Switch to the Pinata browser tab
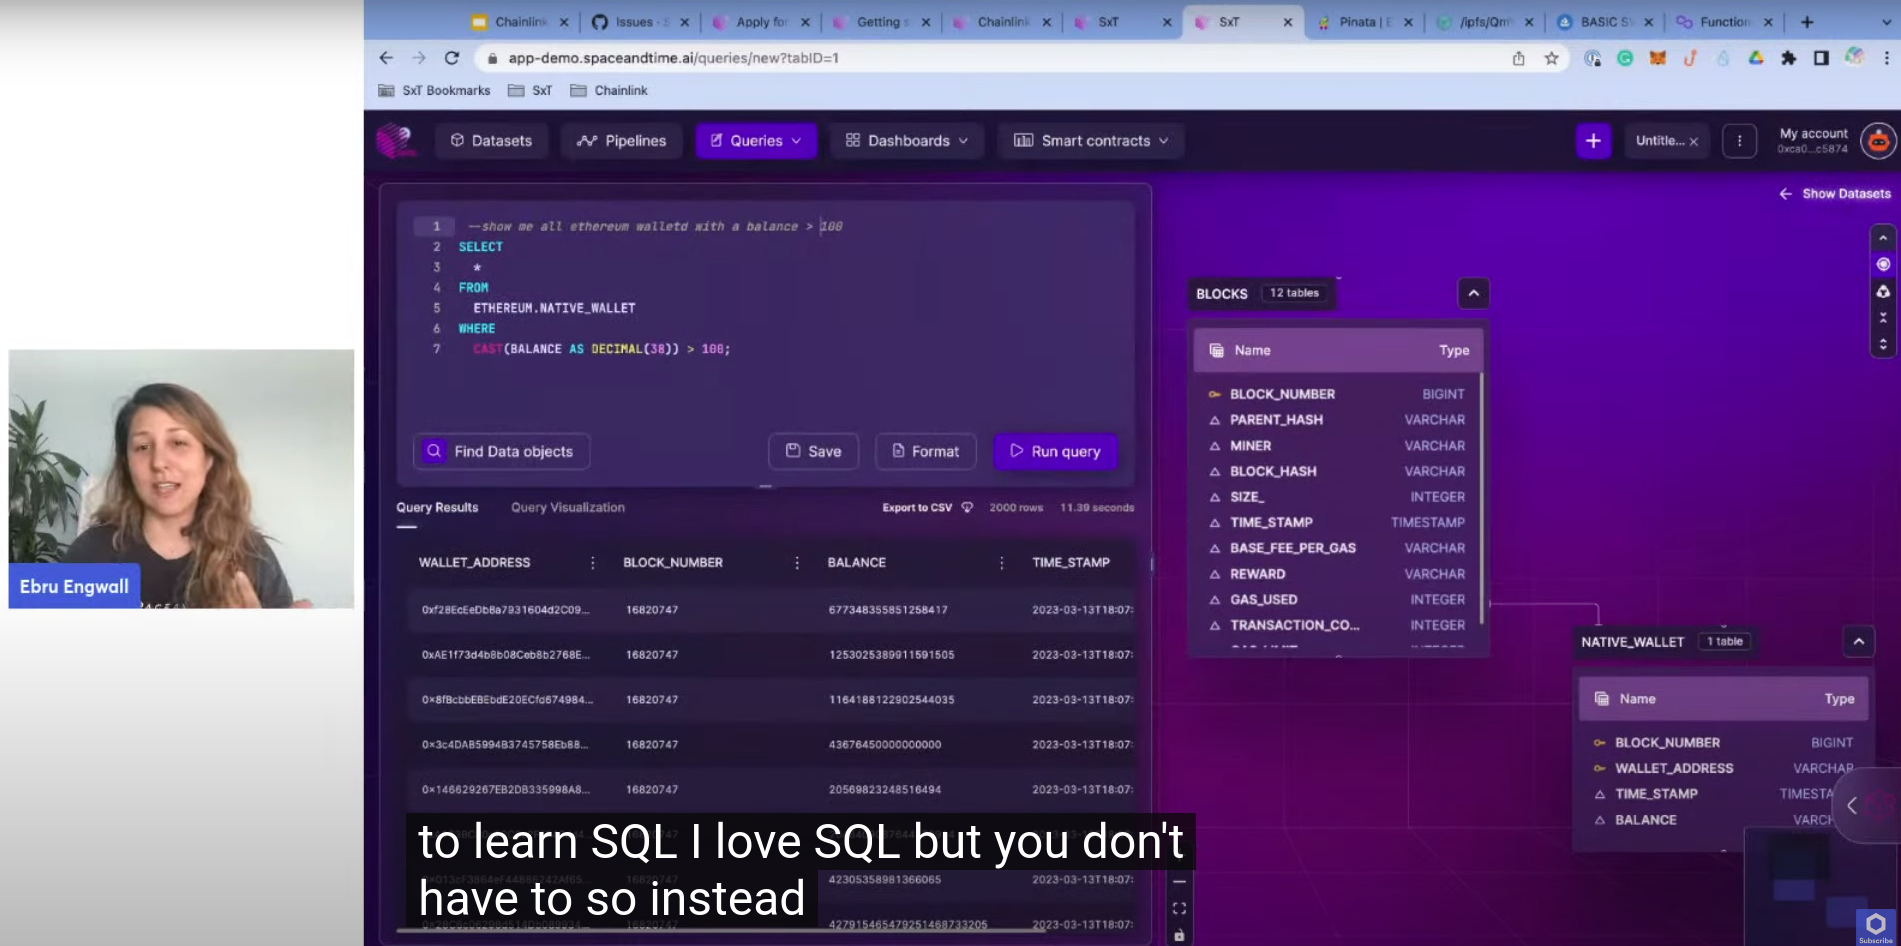Viewport: 1901px width, 946px height. tap(1364, 22)
